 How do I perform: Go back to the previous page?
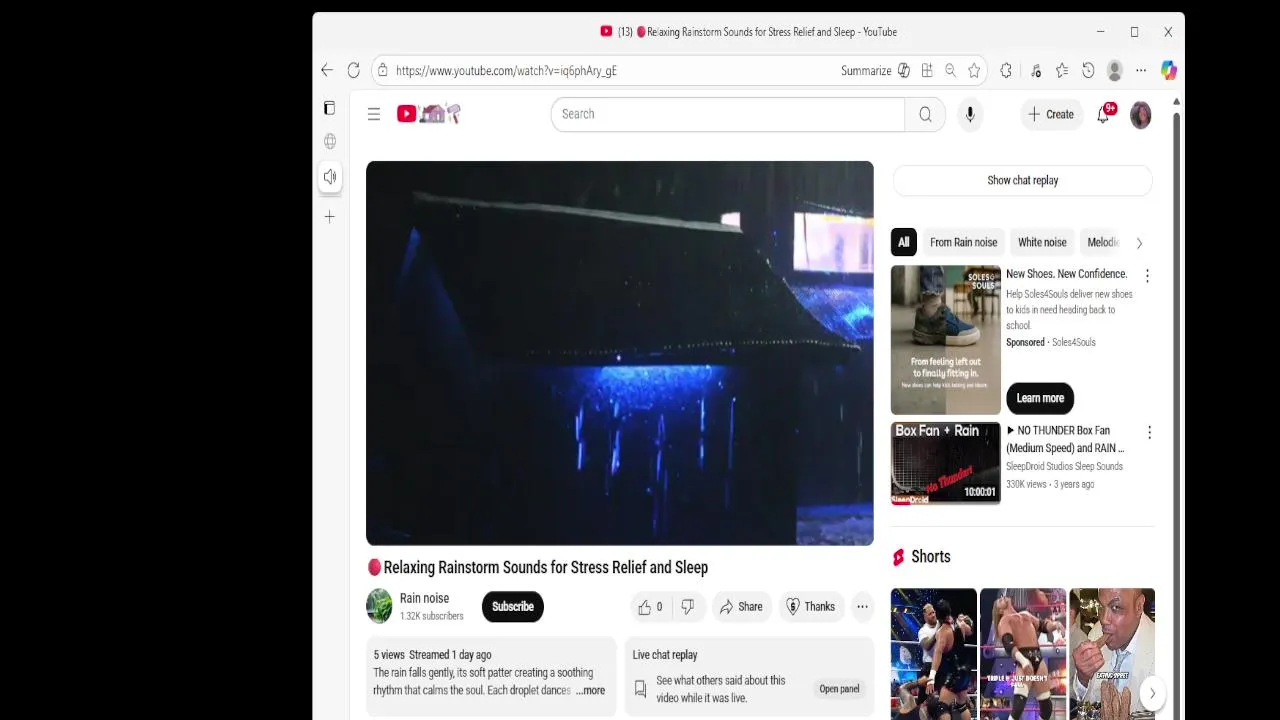(x=327, y=70)
